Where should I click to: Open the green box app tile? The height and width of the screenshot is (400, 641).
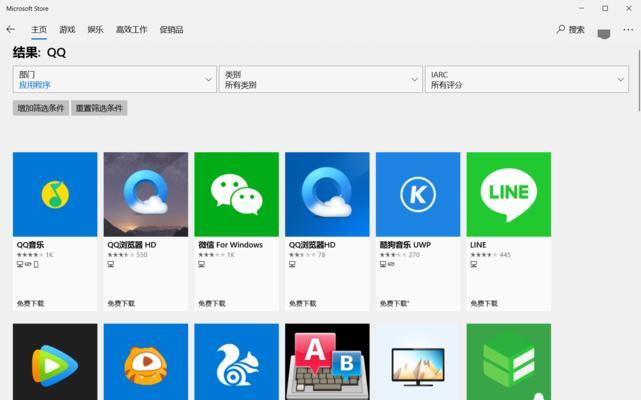[x=509, y=362]
